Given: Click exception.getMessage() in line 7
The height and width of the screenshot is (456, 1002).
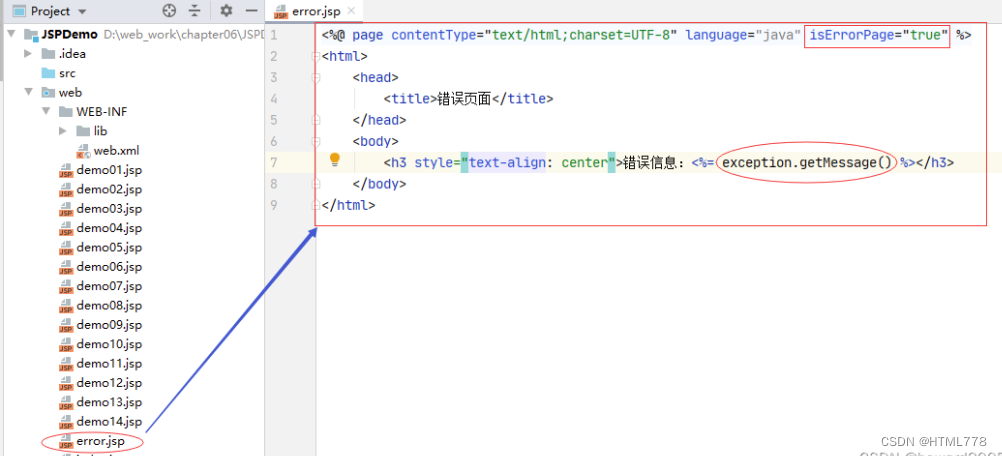Looking at the screenshot, I should point(806,162).
